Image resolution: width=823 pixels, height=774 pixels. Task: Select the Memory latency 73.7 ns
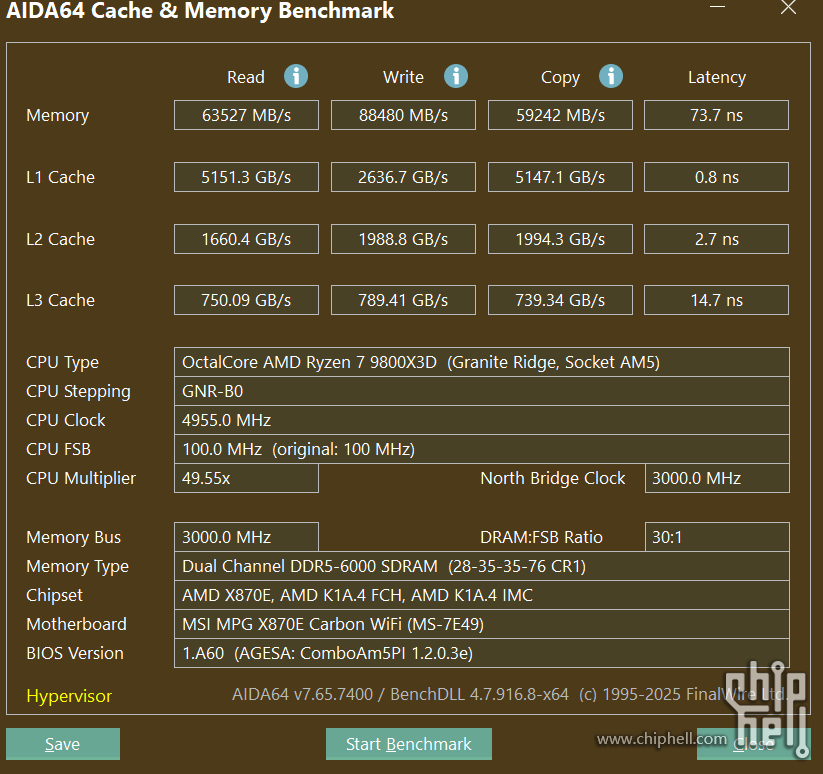coord(716,115)
